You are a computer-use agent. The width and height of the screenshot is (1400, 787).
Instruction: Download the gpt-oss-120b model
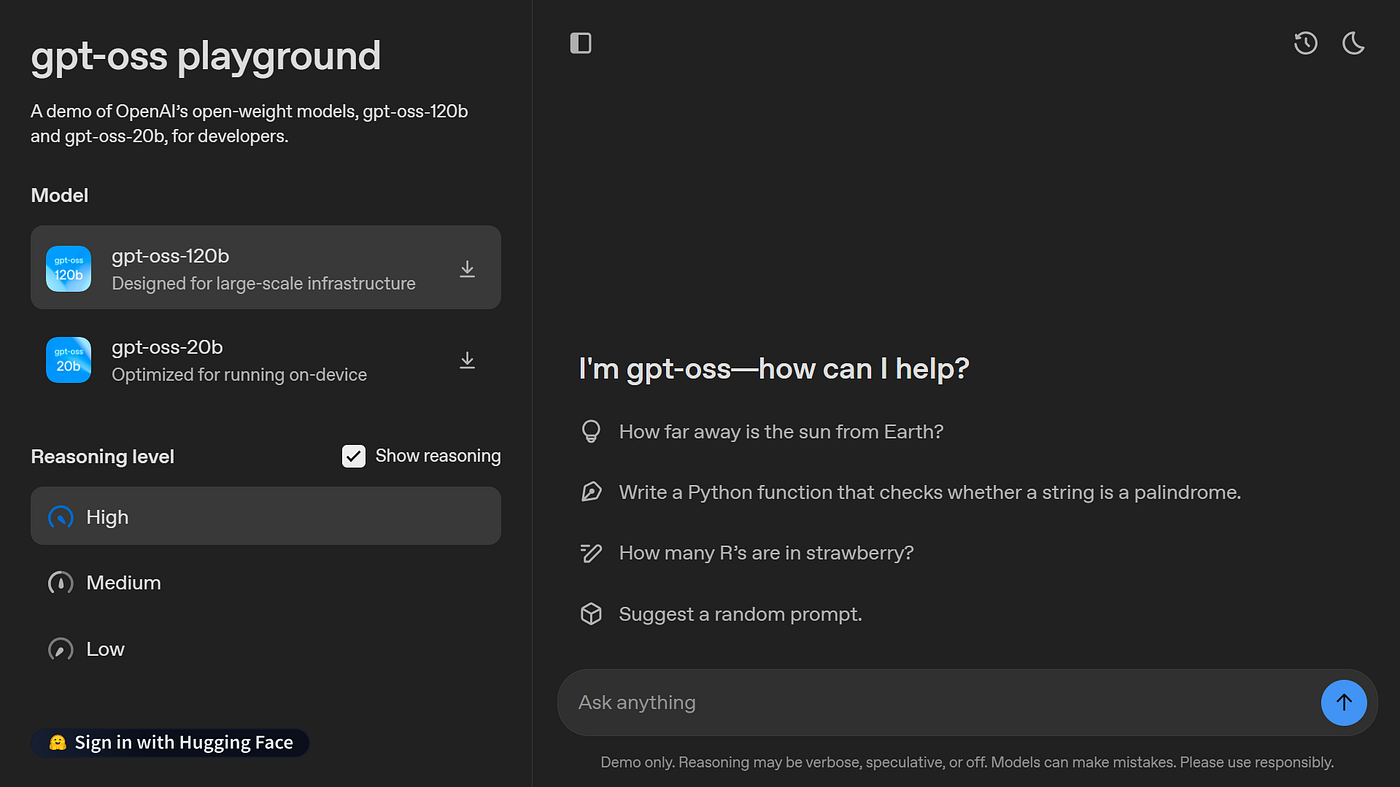pos(467,269)
